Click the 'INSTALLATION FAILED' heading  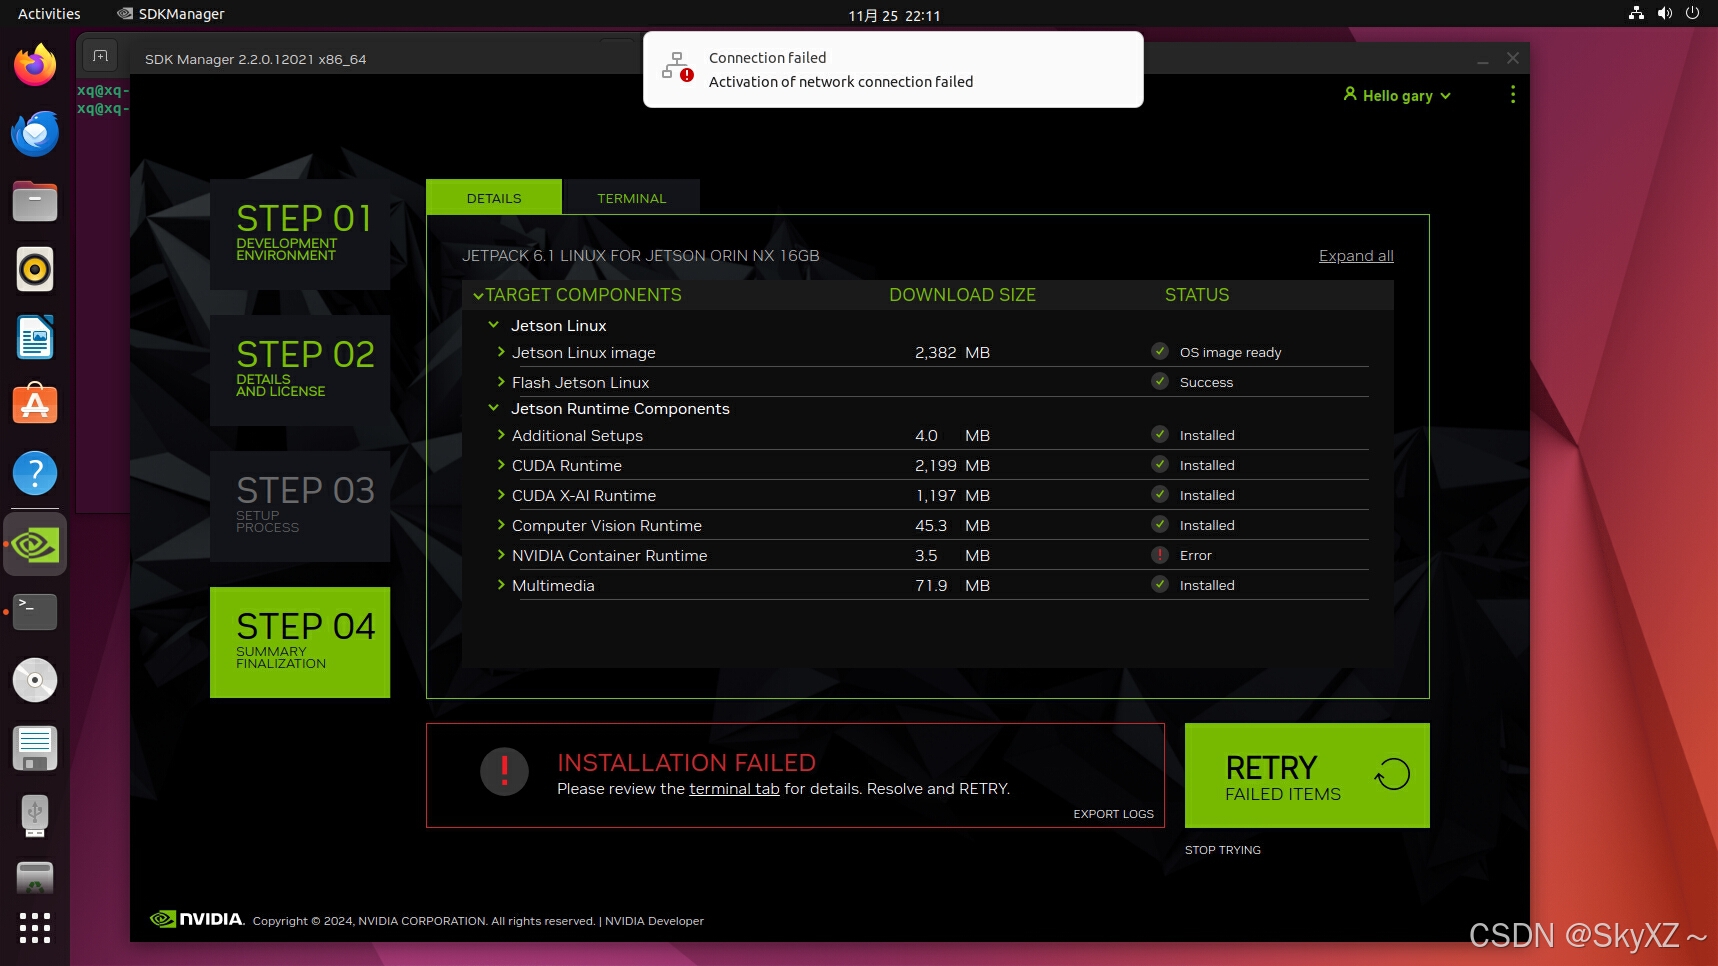click(x=686, y=763)
